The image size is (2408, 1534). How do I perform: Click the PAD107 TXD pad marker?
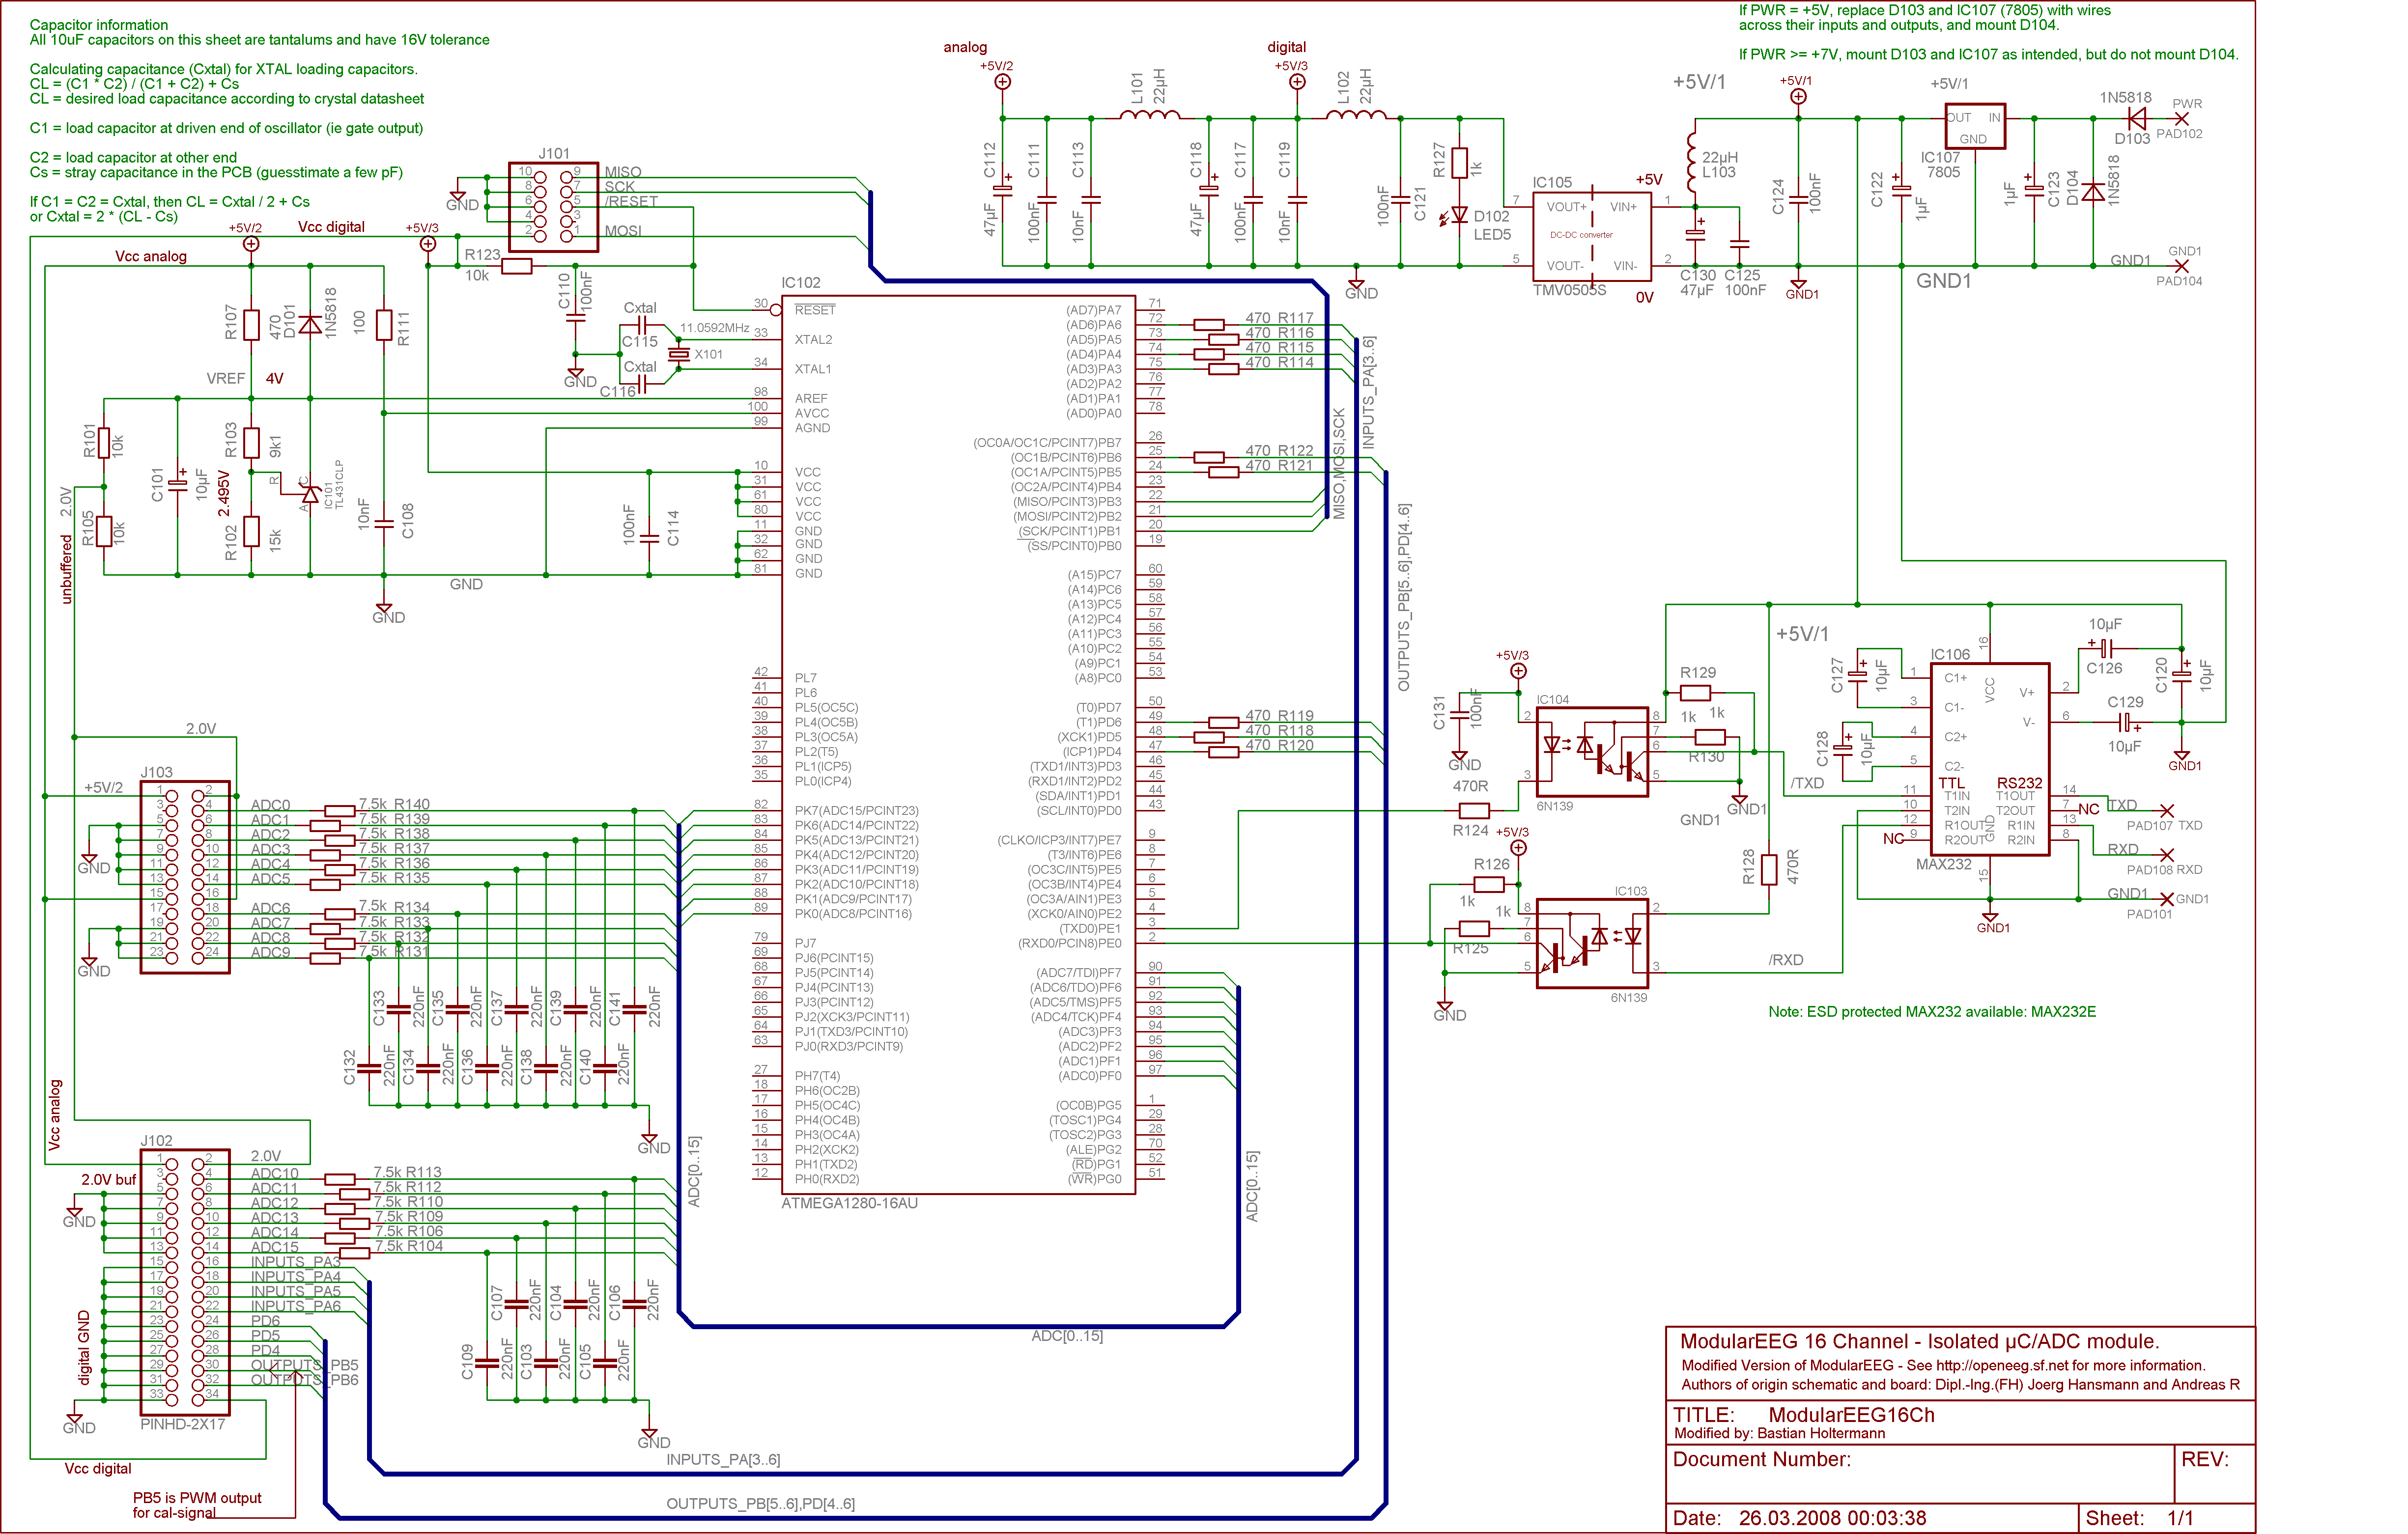pos(2166,810)
